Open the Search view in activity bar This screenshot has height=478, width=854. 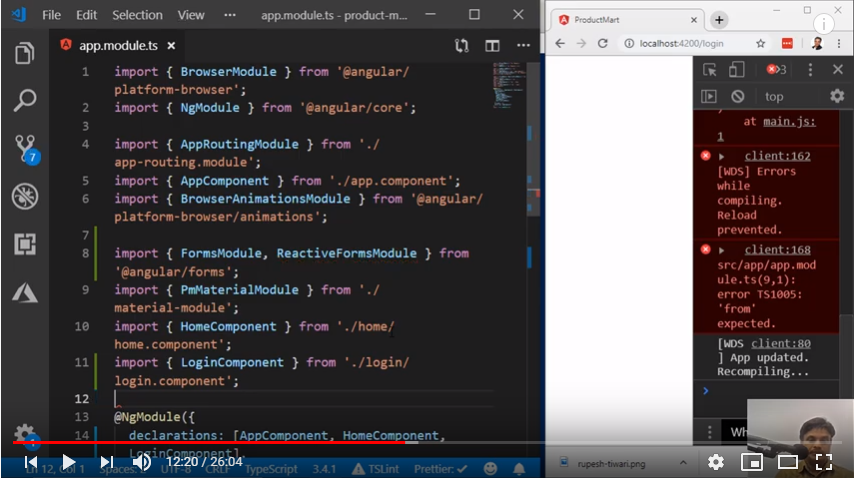pyautogui.click(x=25, y=100)
